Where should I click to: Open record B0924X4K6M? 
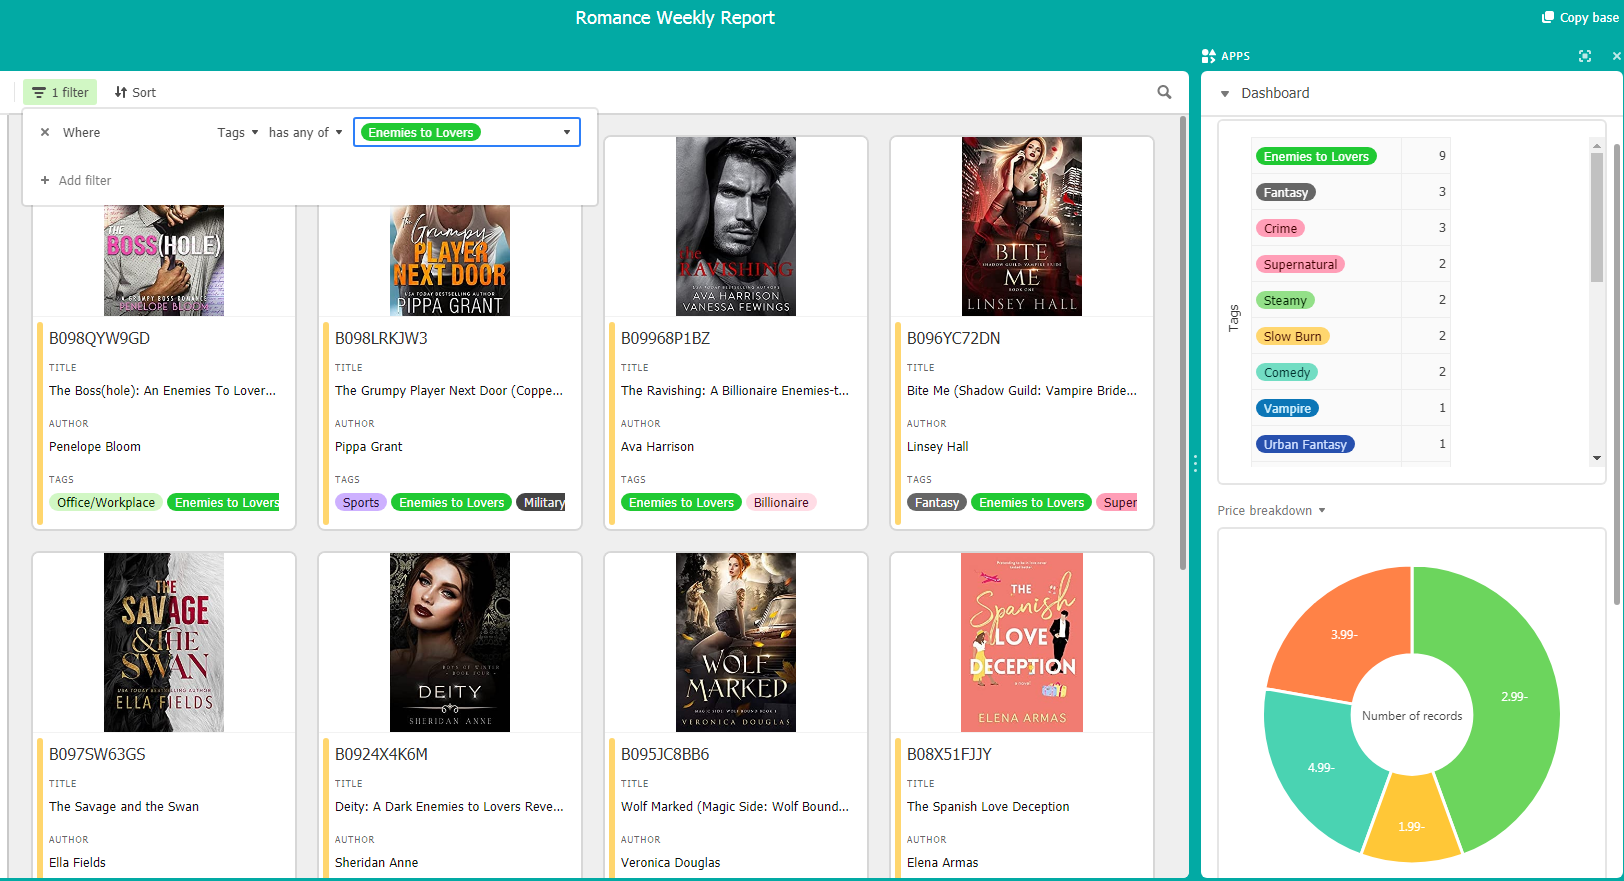[381, 754]
